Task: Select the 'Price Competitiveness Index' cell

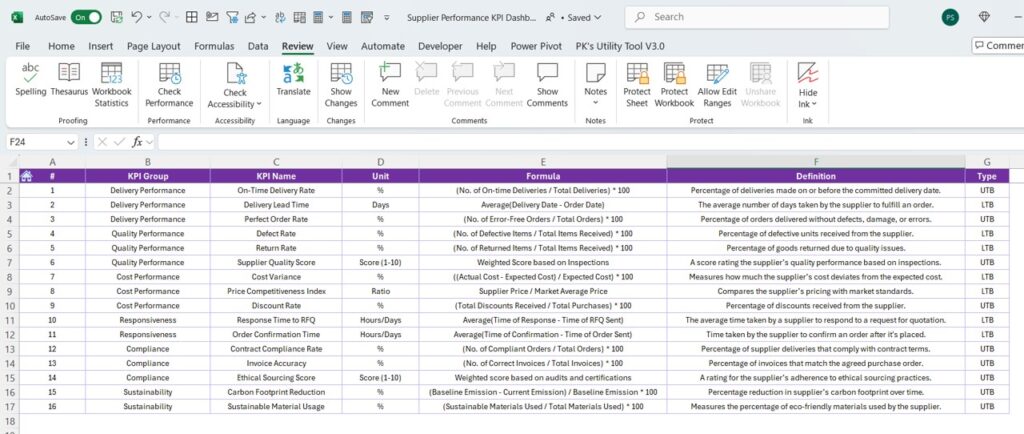Action: click(x=276, y=291)
